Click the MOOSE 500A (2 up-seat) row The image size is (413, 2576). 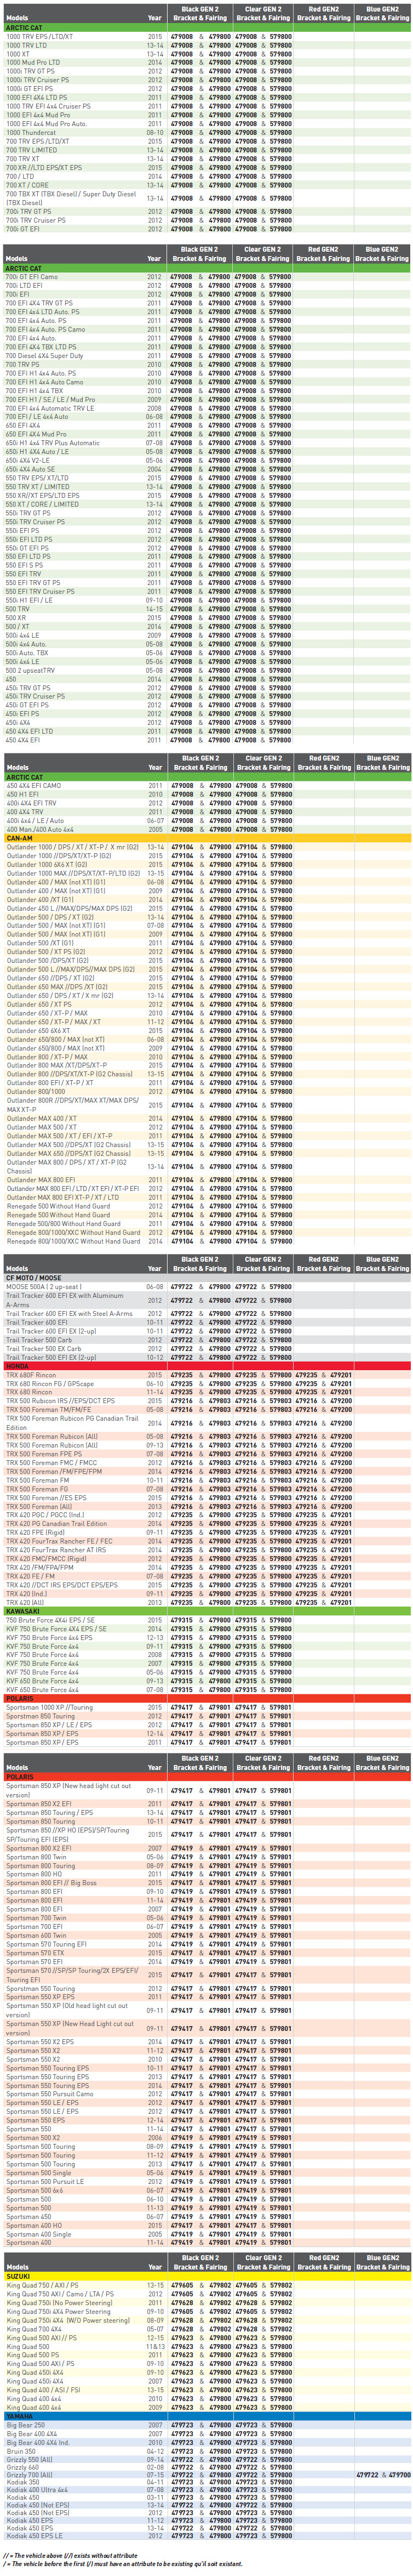tap(206, 1287)
